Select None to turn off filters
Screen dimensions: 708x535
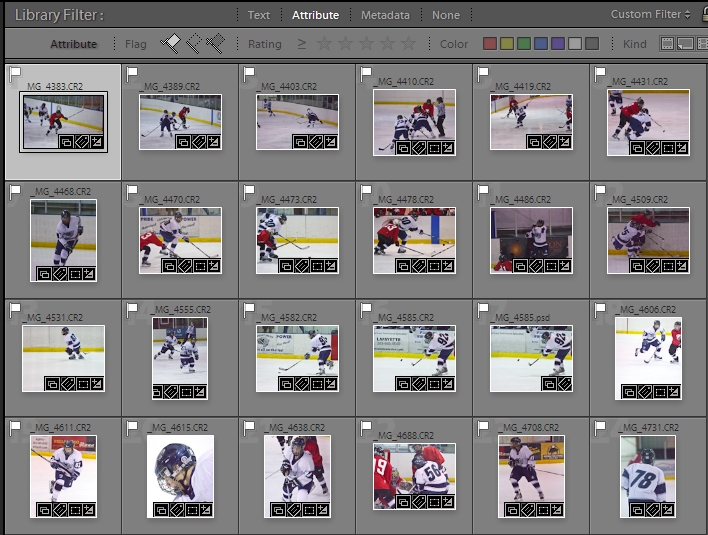[x=446, y=15]
